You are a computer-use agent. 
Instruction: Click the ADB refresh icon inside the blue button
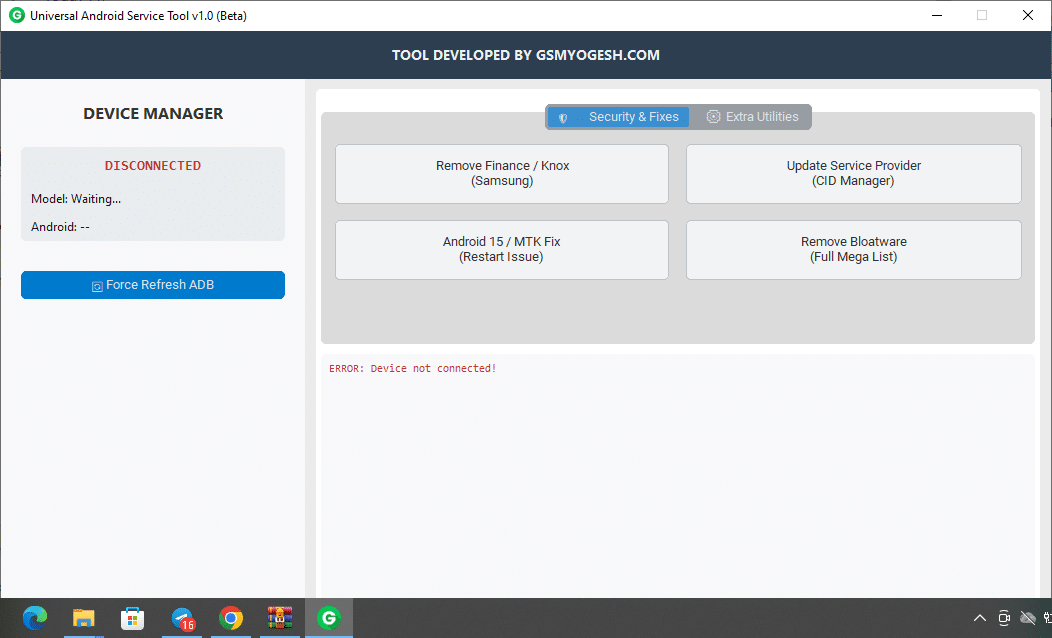coord(95,285)
